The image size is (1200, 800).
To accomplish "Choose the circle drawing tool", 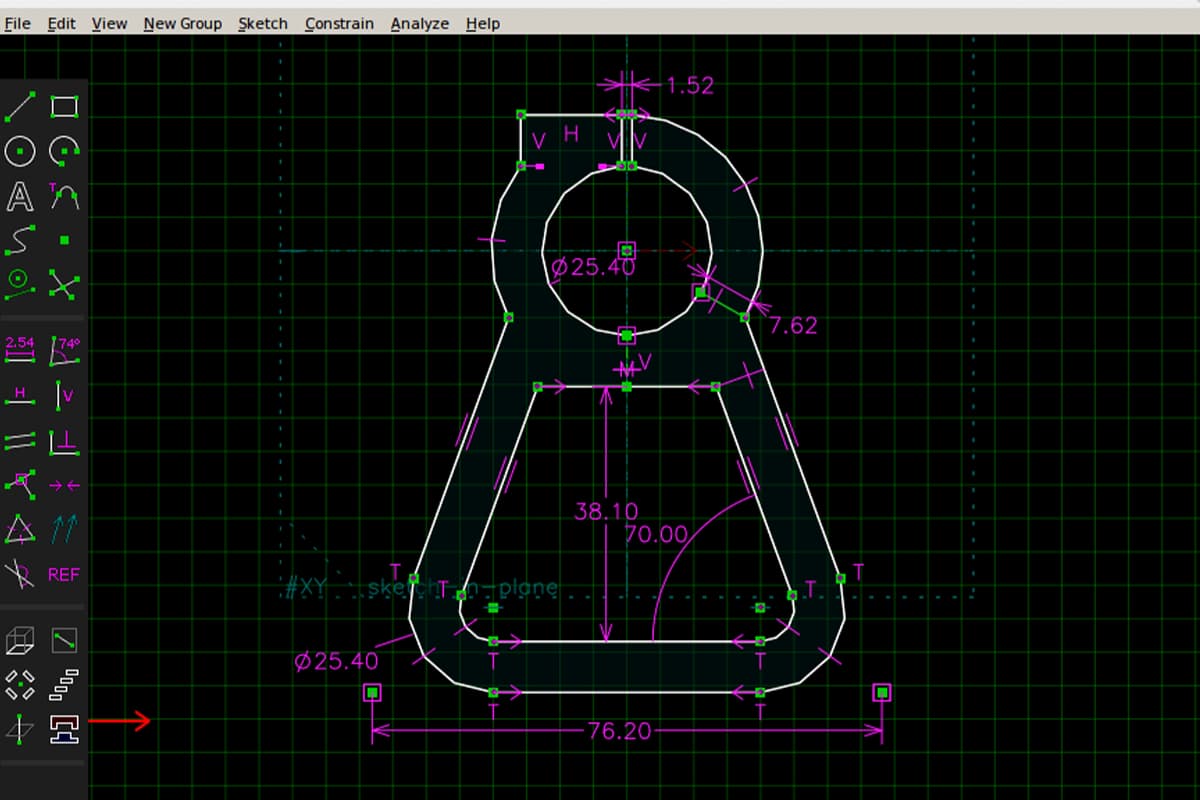I will point(20,151).
